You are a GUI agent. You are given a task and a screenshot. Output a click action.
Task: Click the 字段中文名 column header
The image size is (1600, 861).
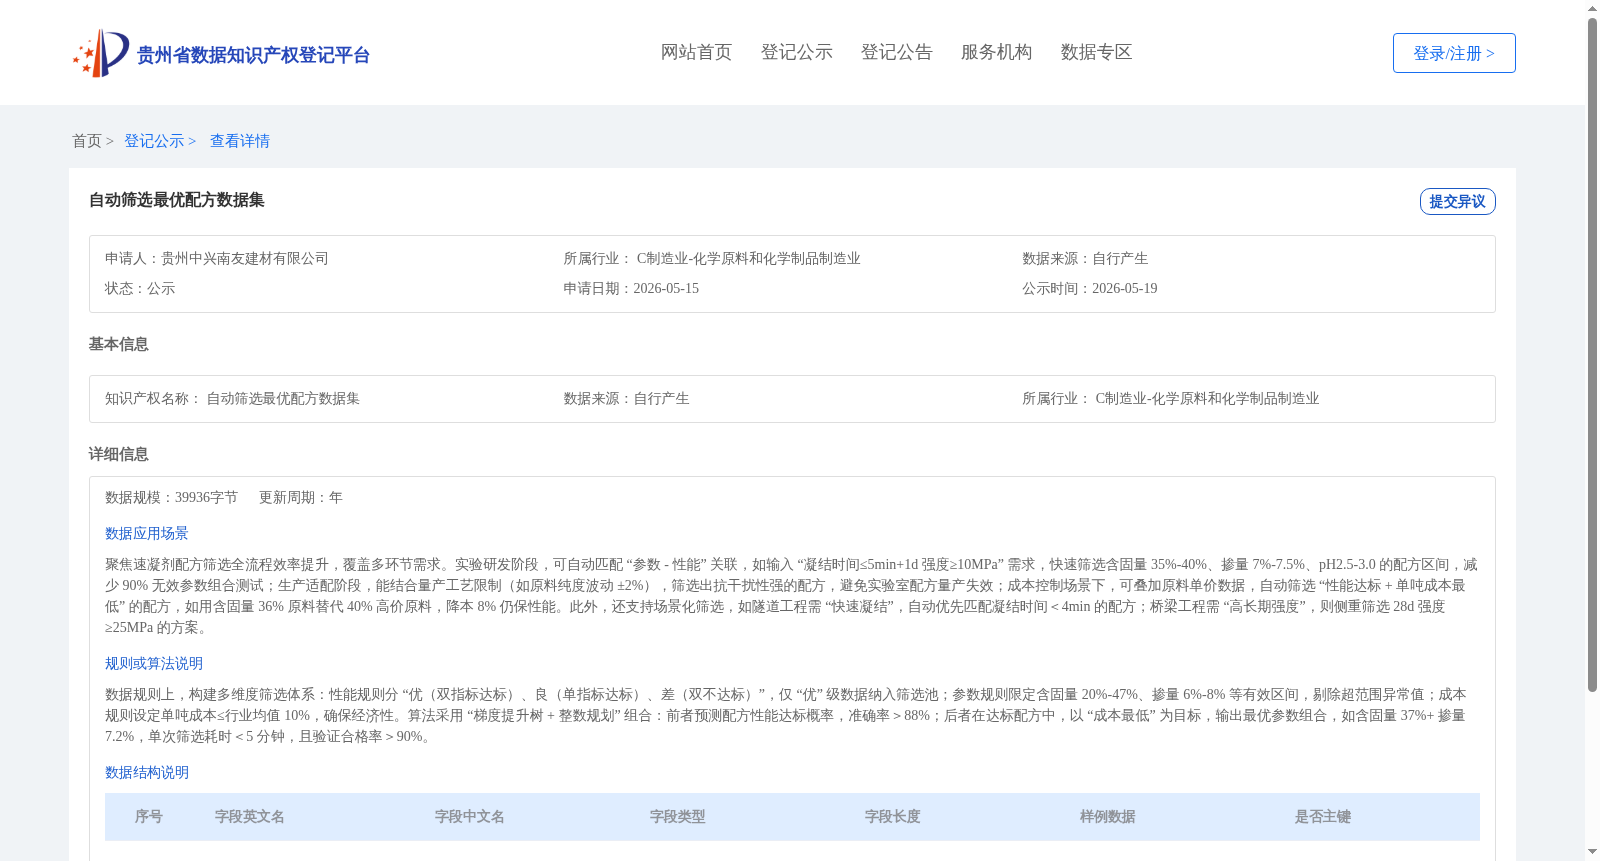pos(470,817)
